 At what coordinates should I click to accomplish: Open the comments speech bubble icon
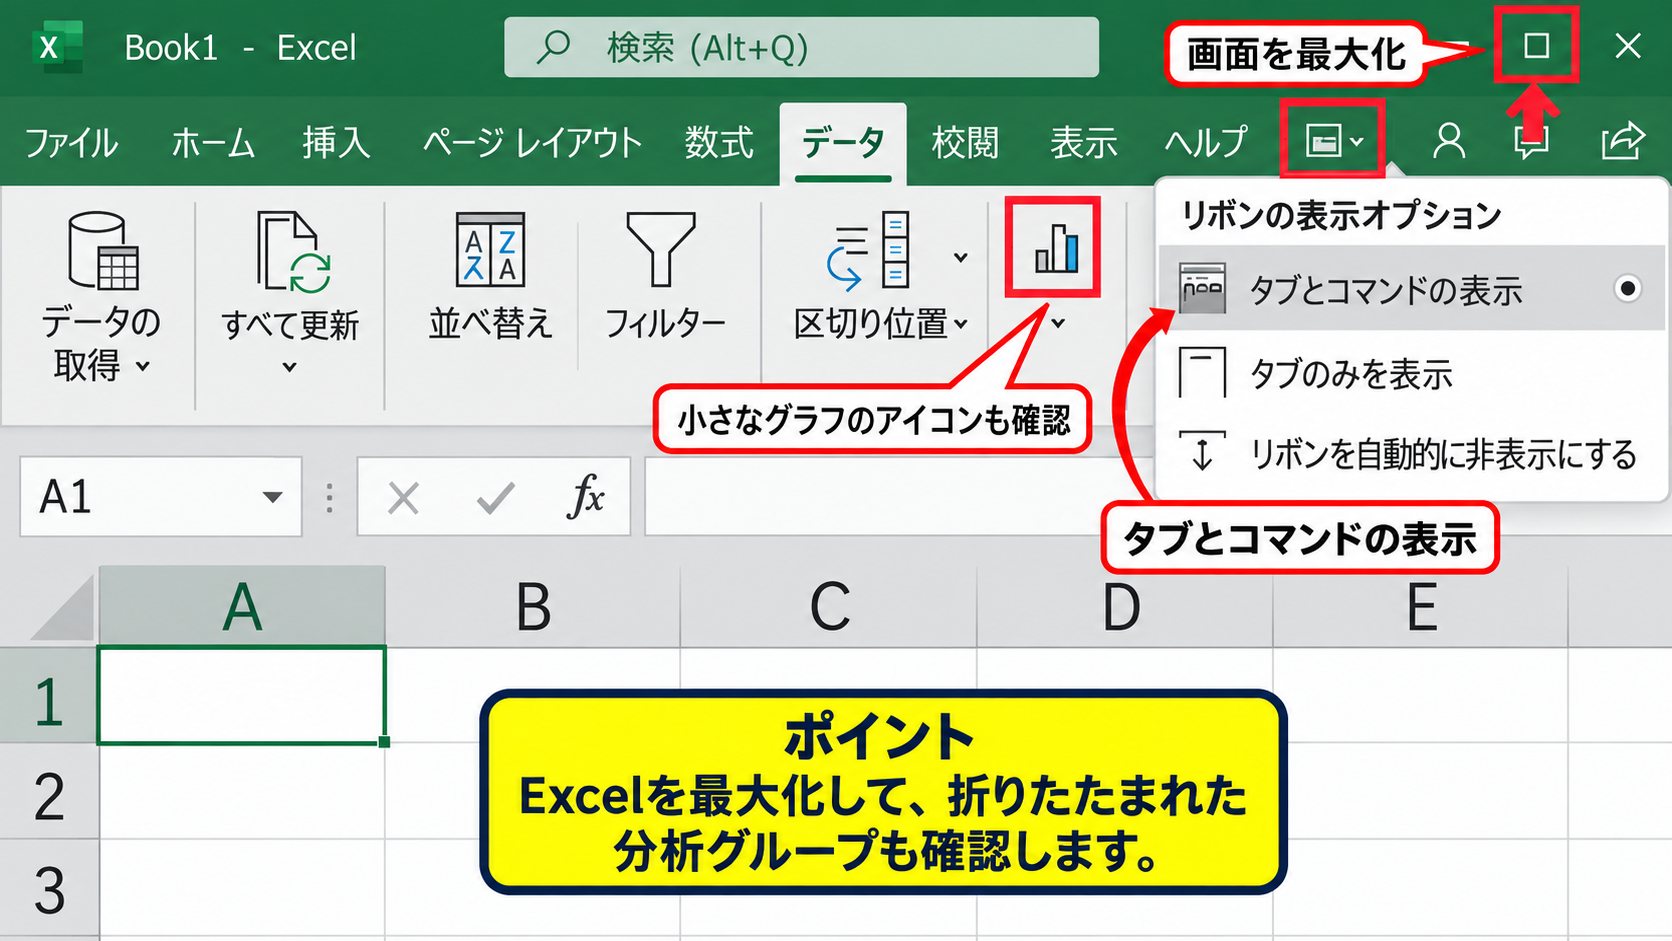pos(1531,141)
